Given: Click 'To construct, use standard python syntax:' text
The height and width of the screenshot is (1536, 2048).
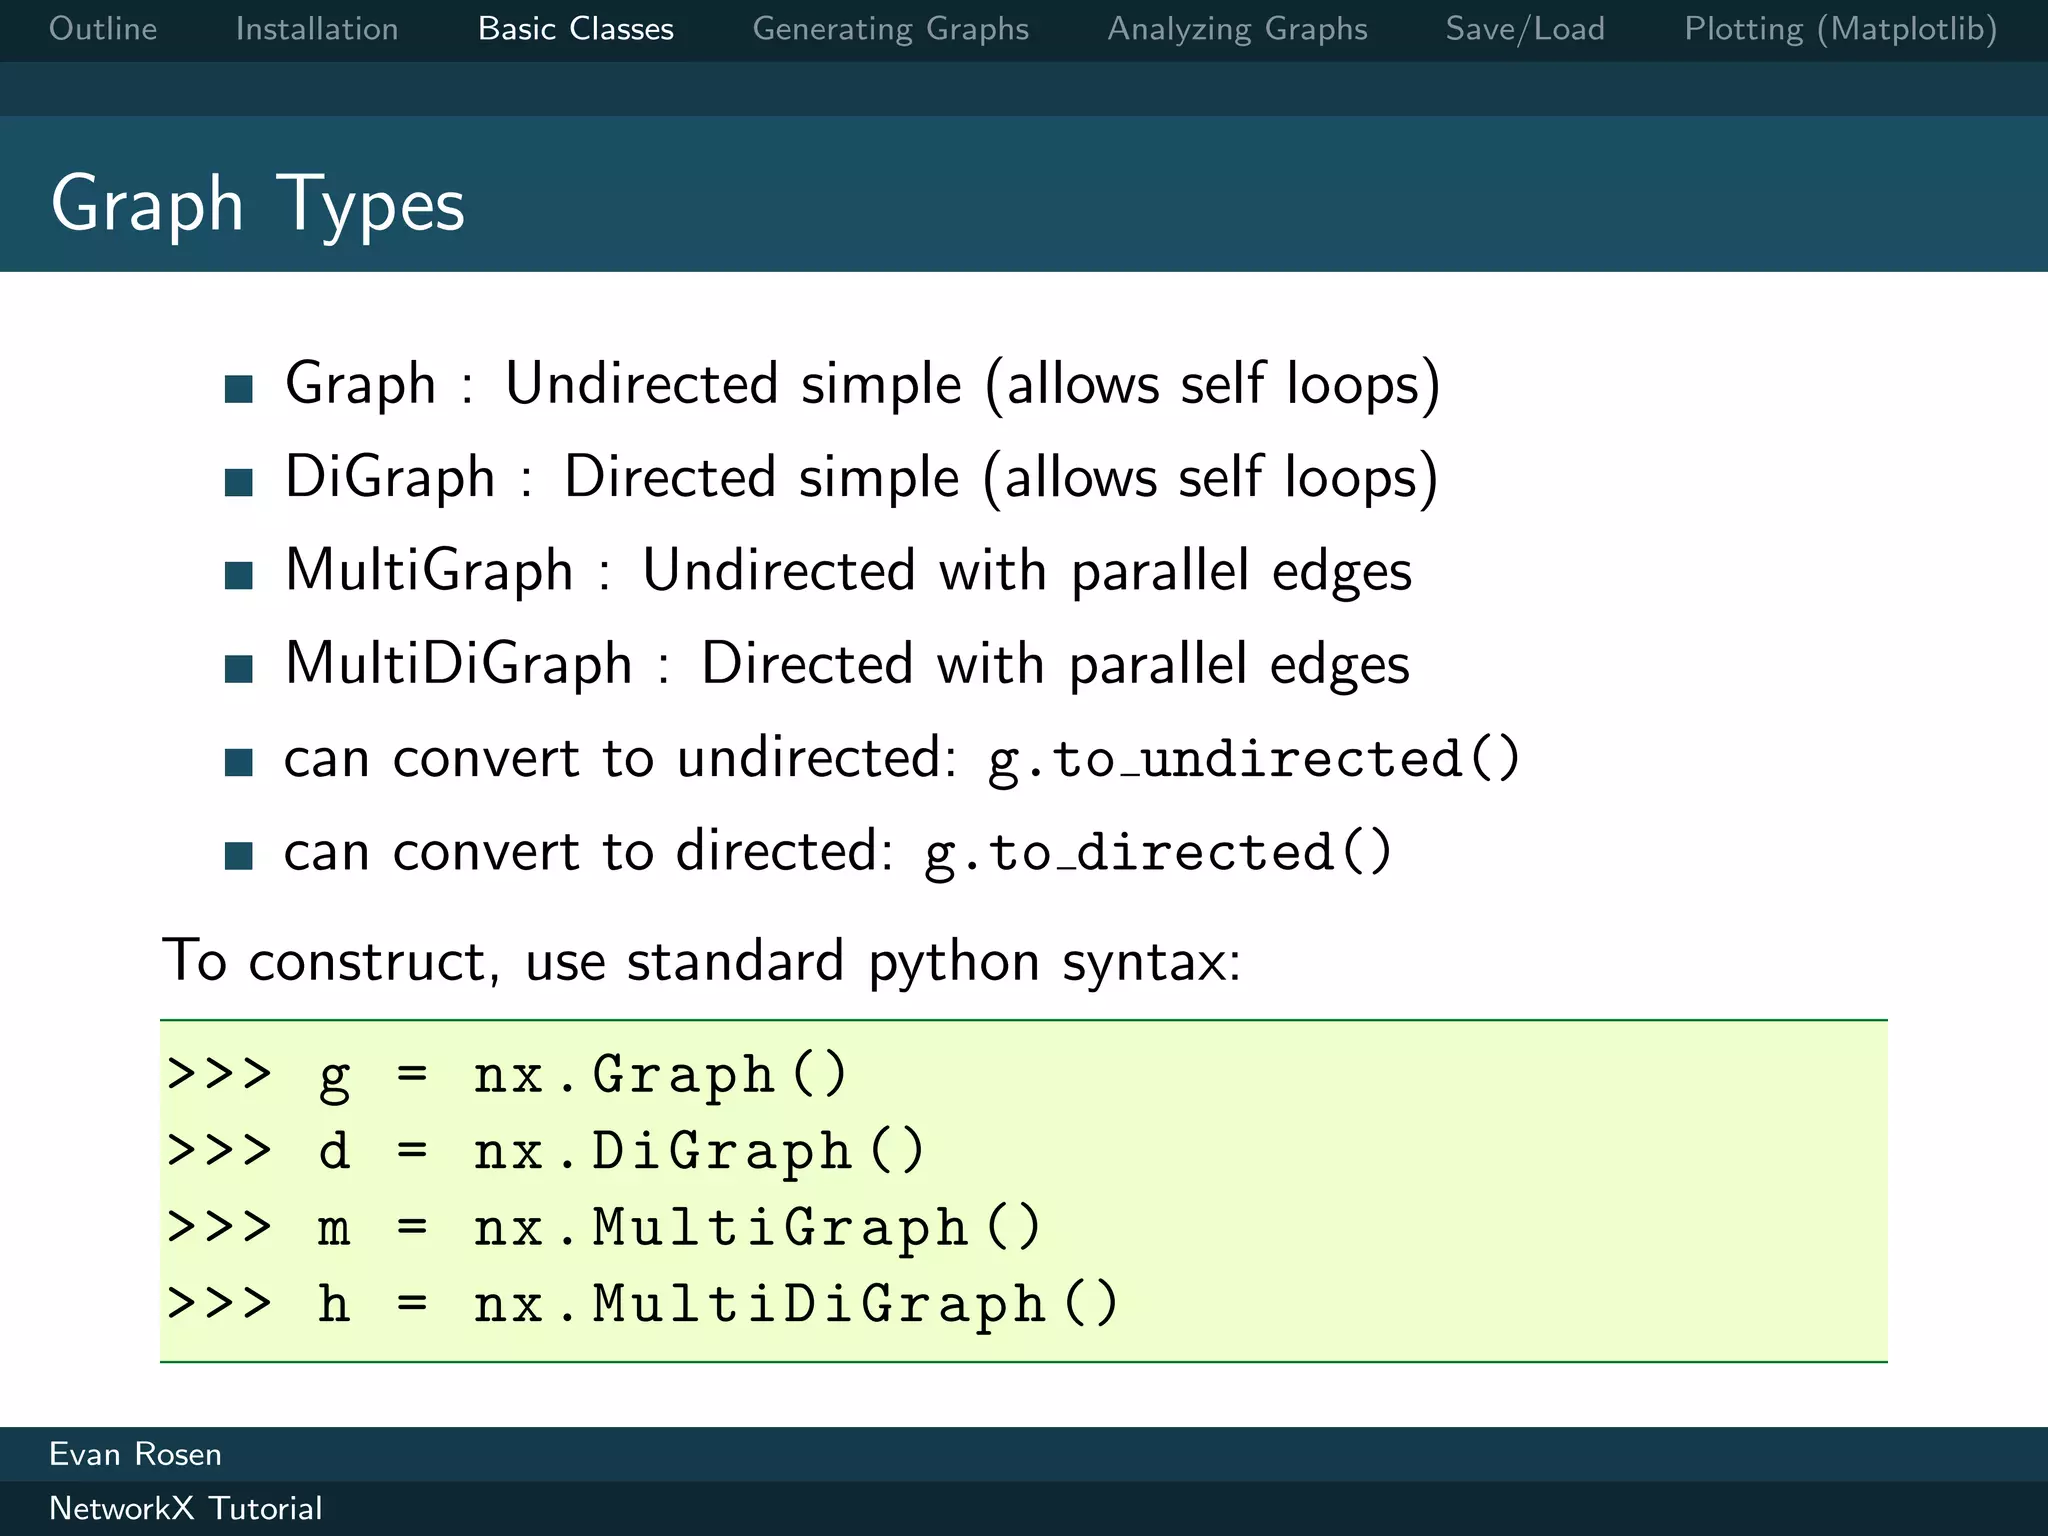Looking at the screenshot, I should (701, 962).
